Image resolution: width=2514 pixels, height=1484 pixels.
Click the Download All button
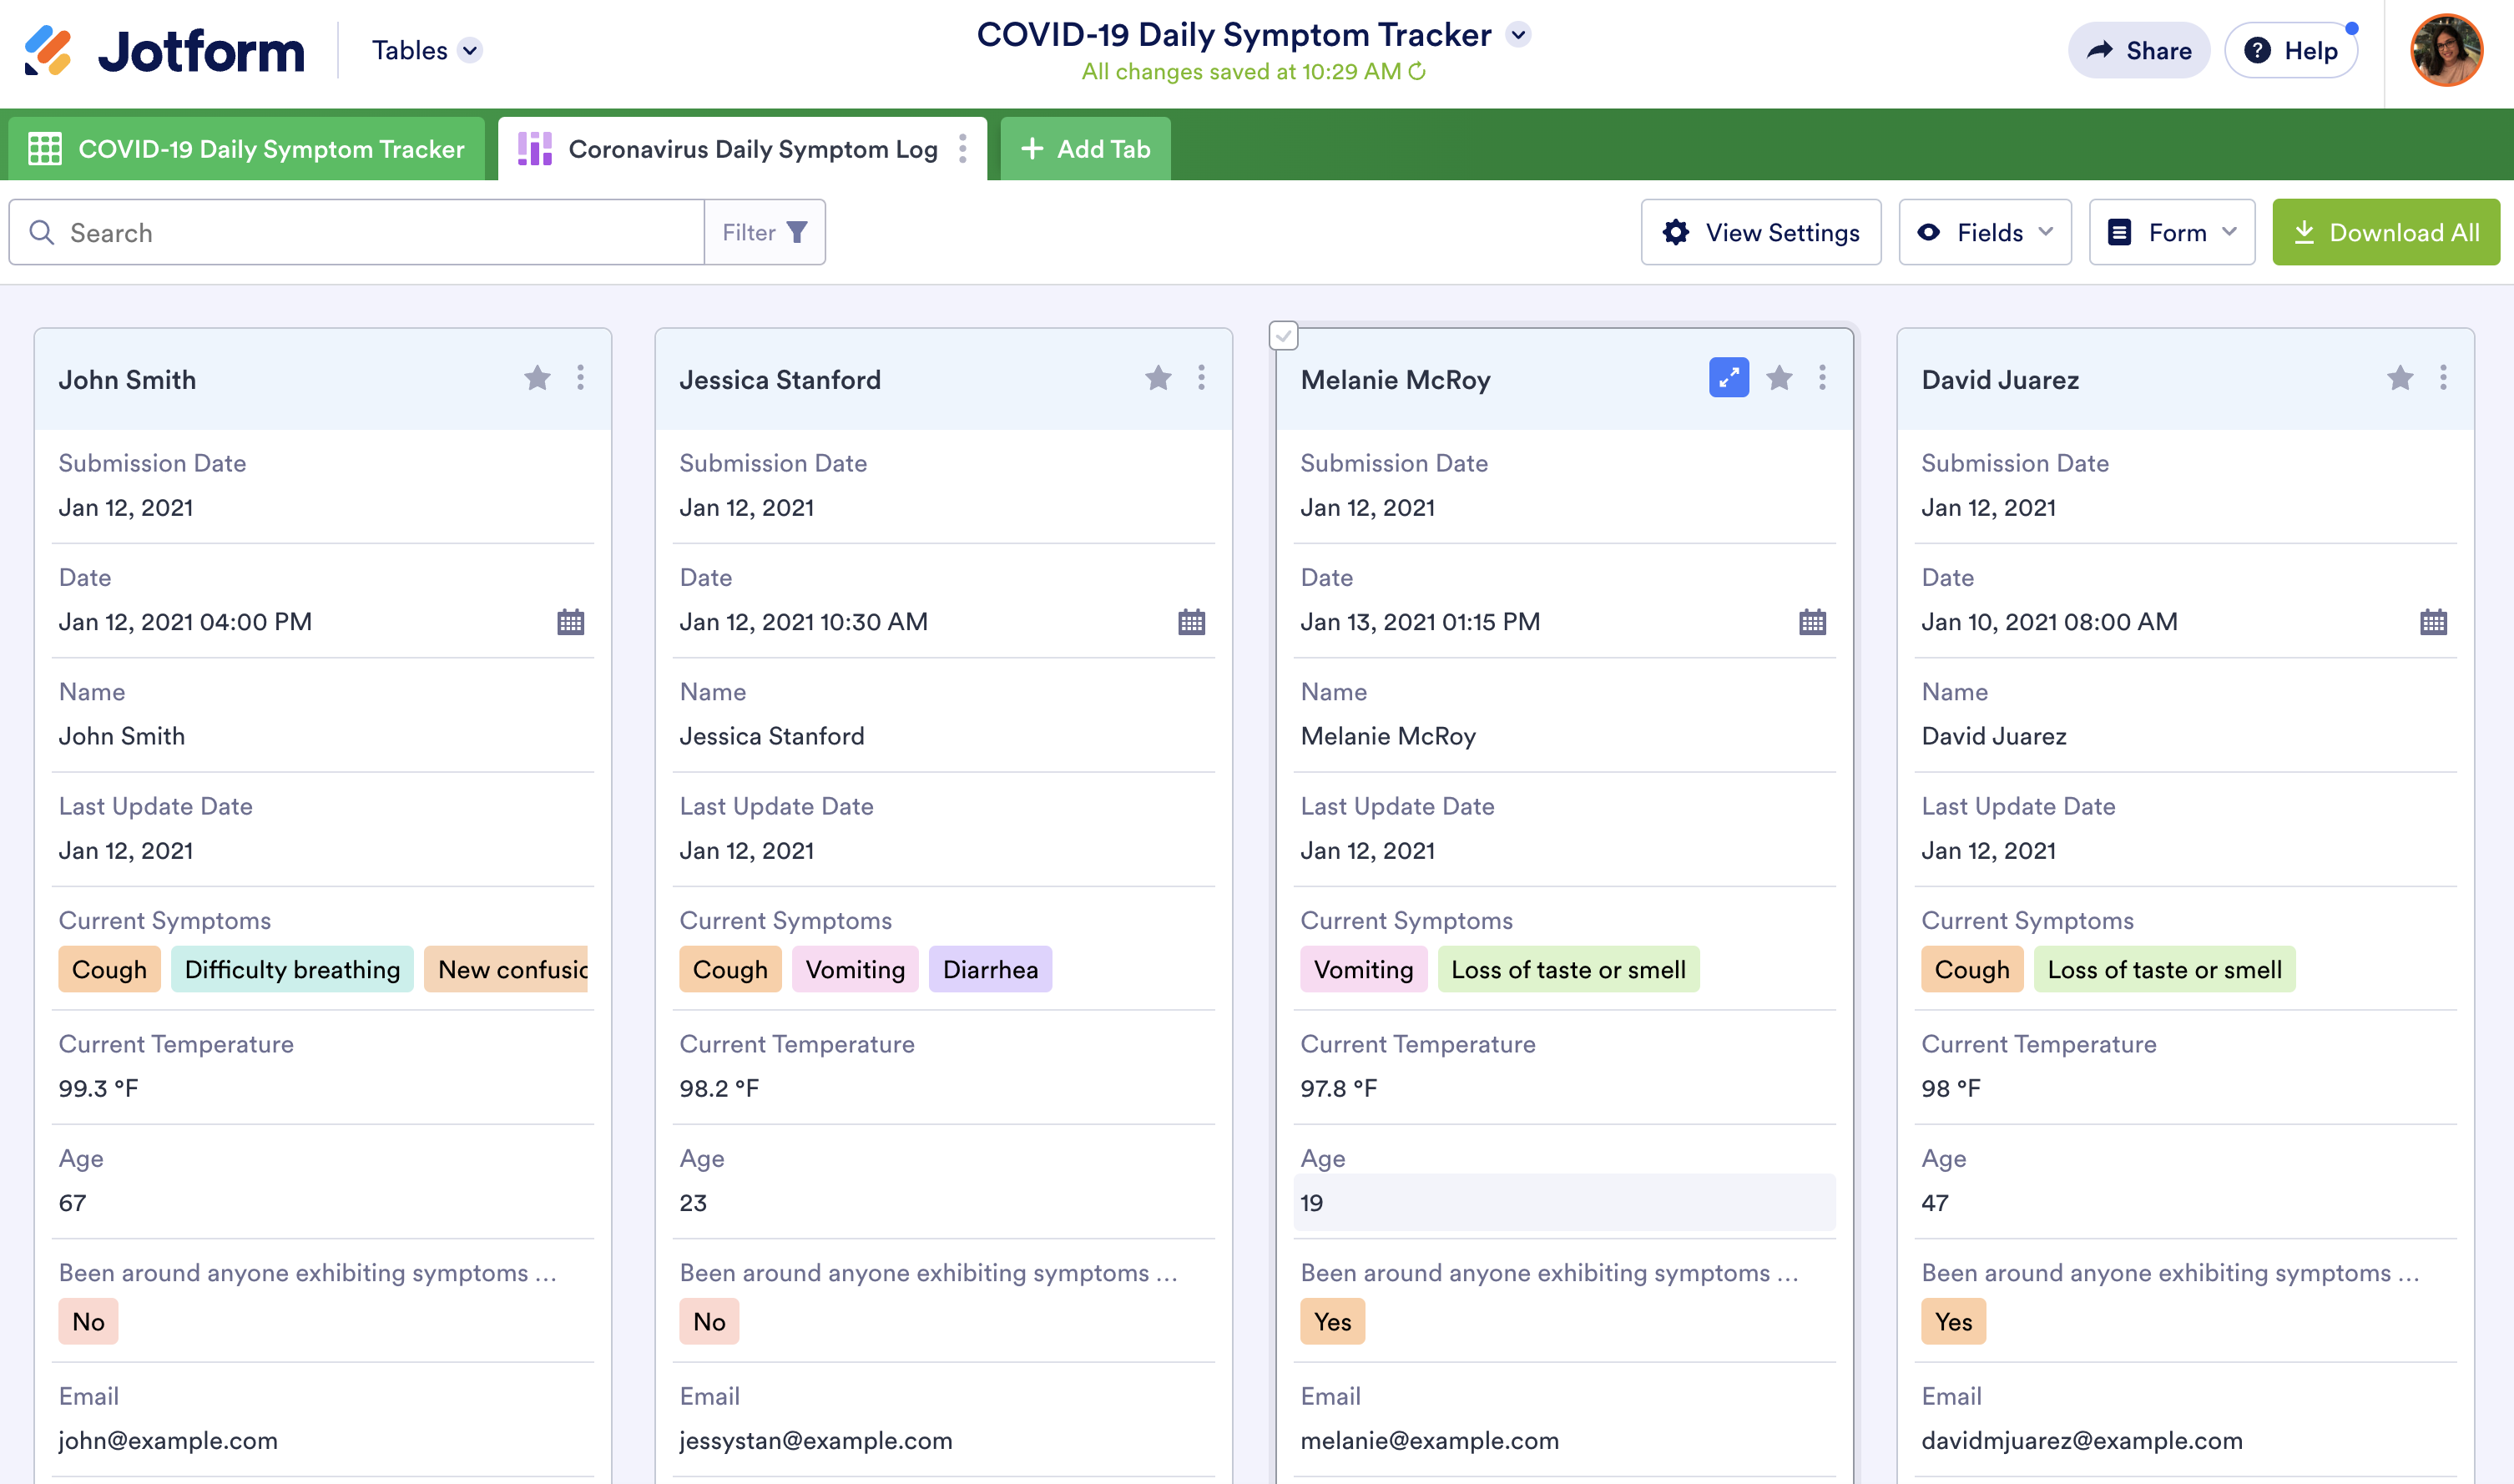2385,232
